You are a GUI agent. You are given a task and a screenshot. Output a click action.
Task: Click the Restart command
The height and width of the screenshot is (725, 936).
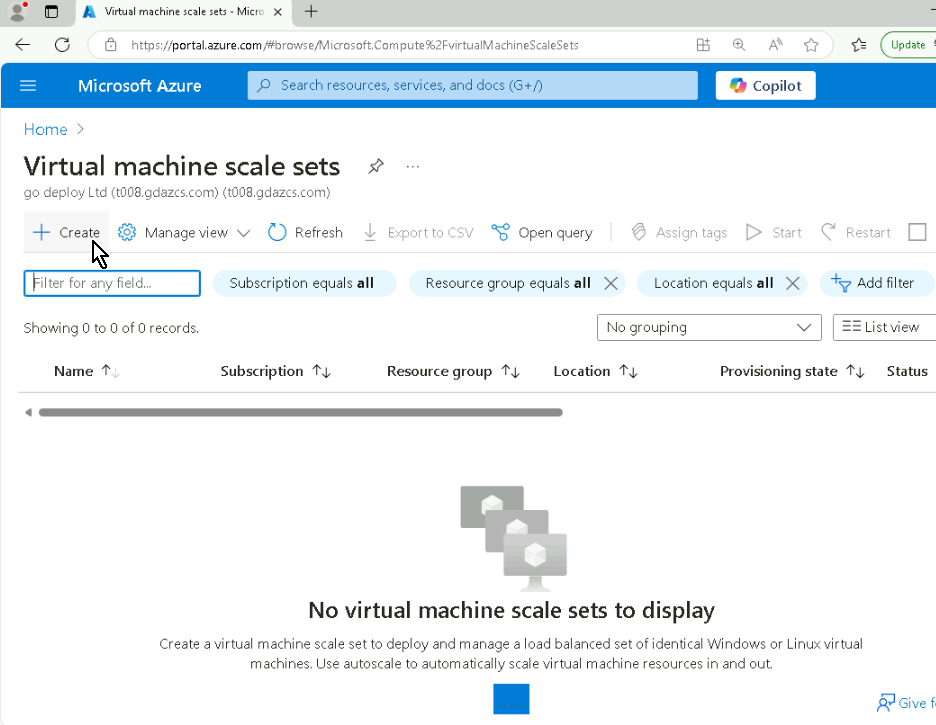(x=856, y=233)
